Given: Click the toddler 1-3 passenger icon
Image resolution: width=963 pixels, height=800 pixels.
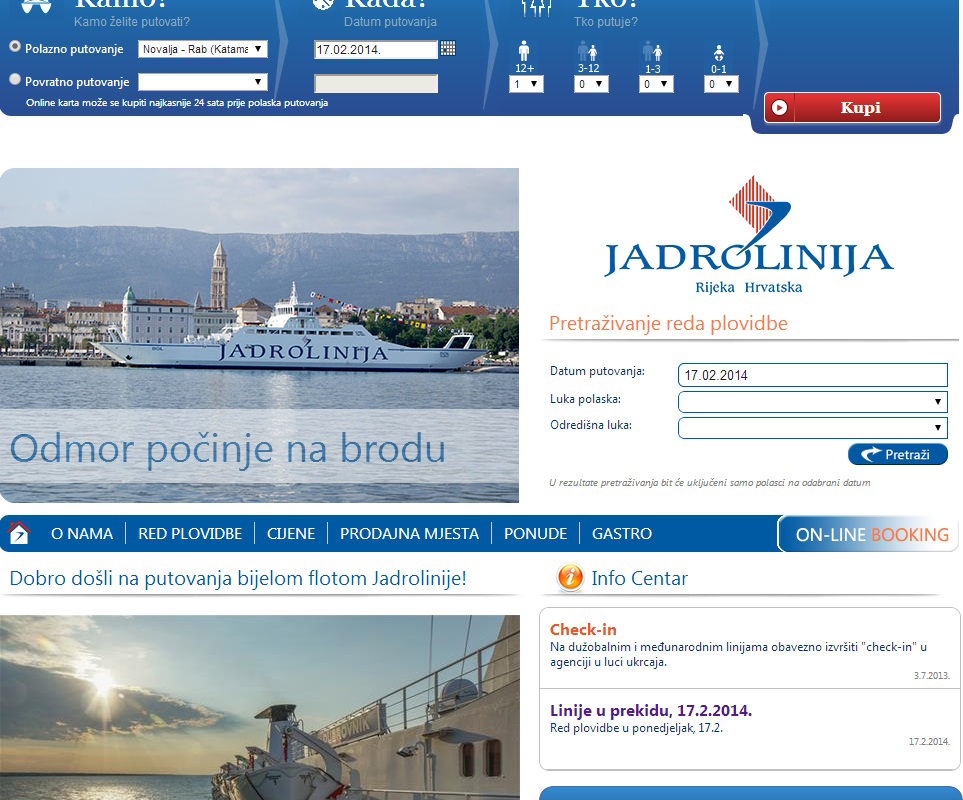Looking at the screenshot, I should coord(652,51).
